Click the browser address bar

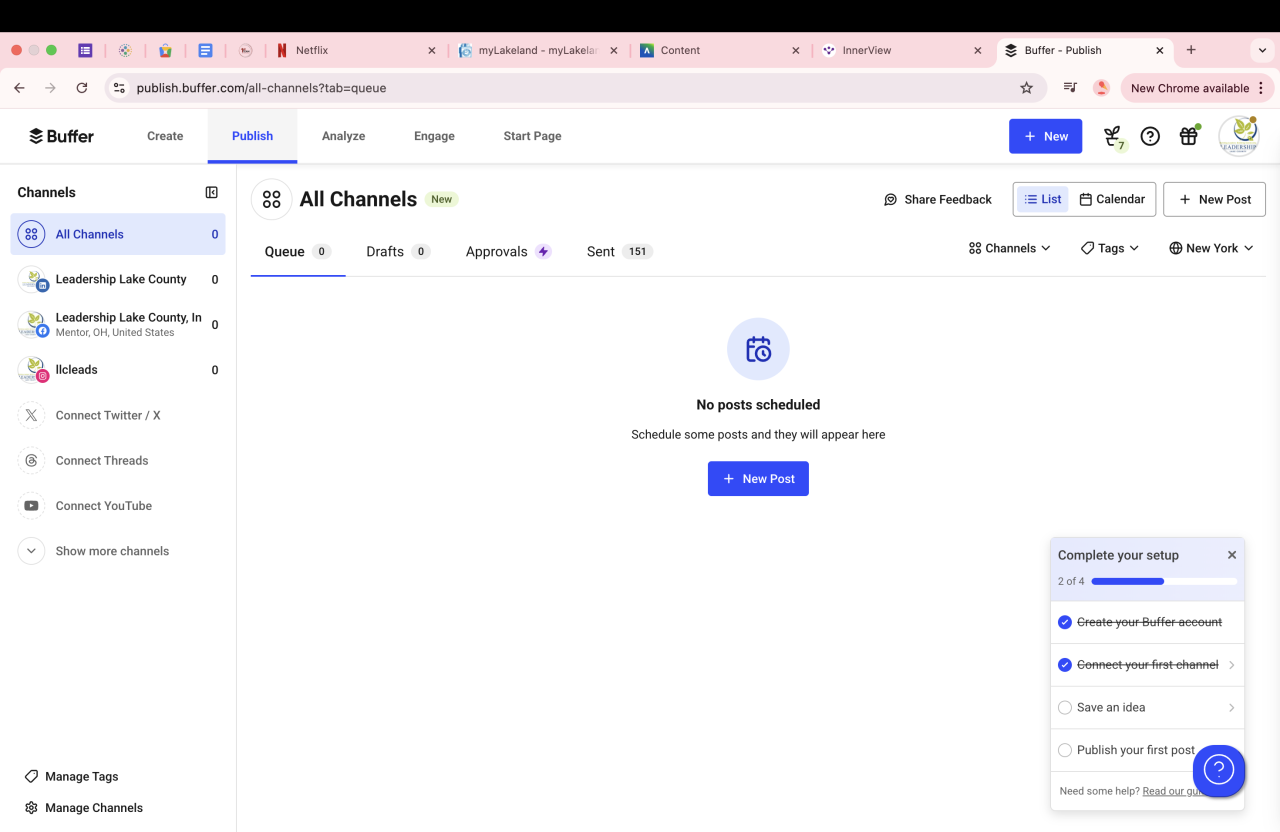point(570,88)
